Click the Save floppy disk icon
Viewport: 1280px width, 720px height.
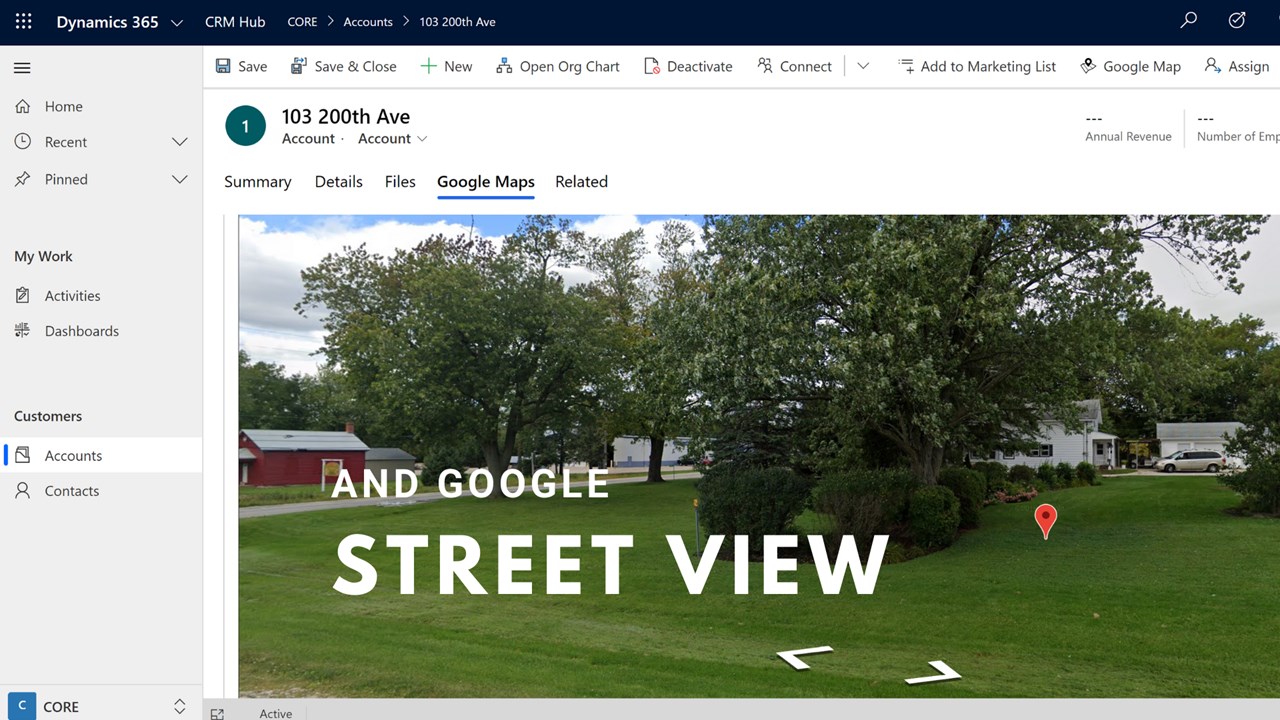coord(223,66)
